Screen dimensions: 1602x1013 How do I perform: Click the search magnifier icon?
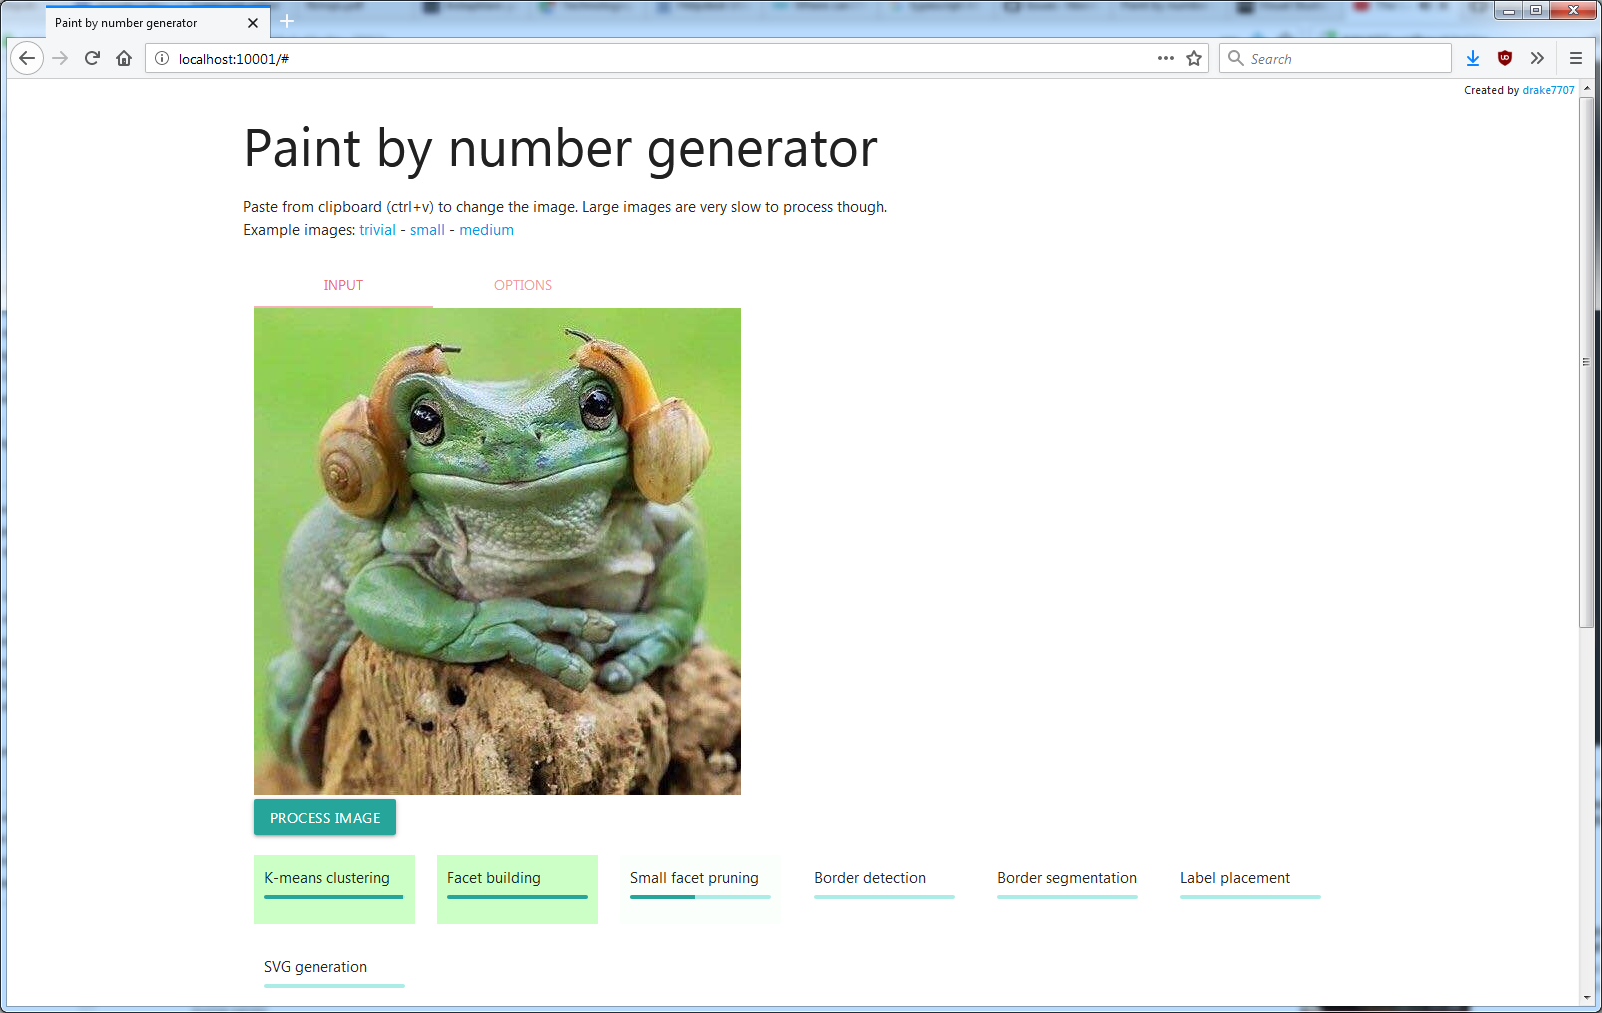coord(1236,58)
